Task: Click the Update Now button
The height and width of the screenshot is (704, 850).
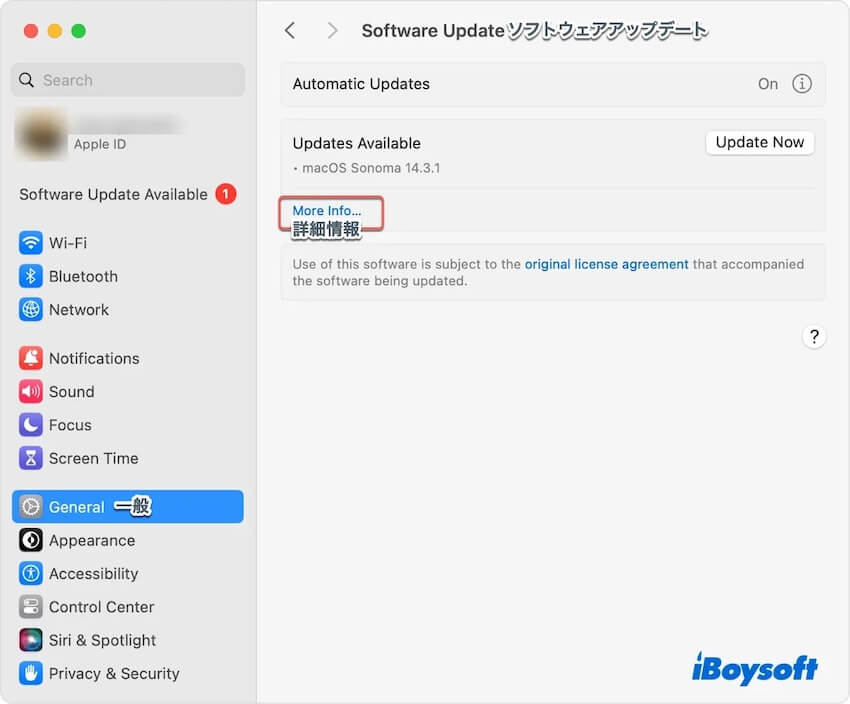Action: click(759, 142)
